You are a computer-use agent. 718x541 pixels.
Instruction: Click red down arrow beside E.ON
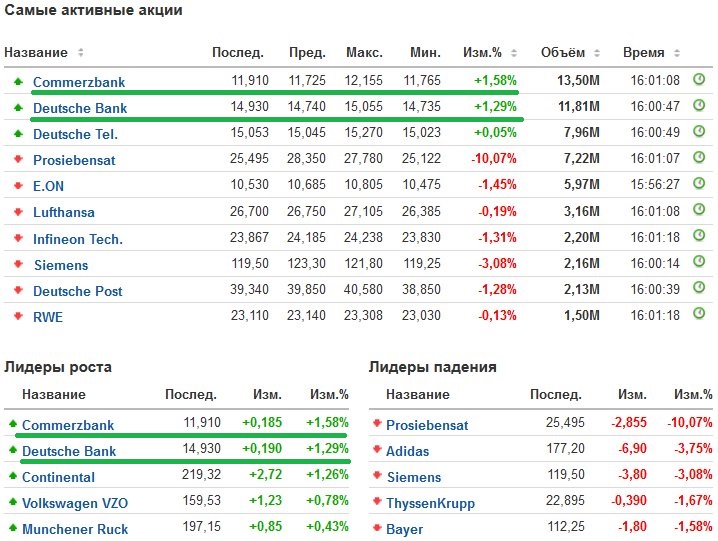click(x=17, y=185)
